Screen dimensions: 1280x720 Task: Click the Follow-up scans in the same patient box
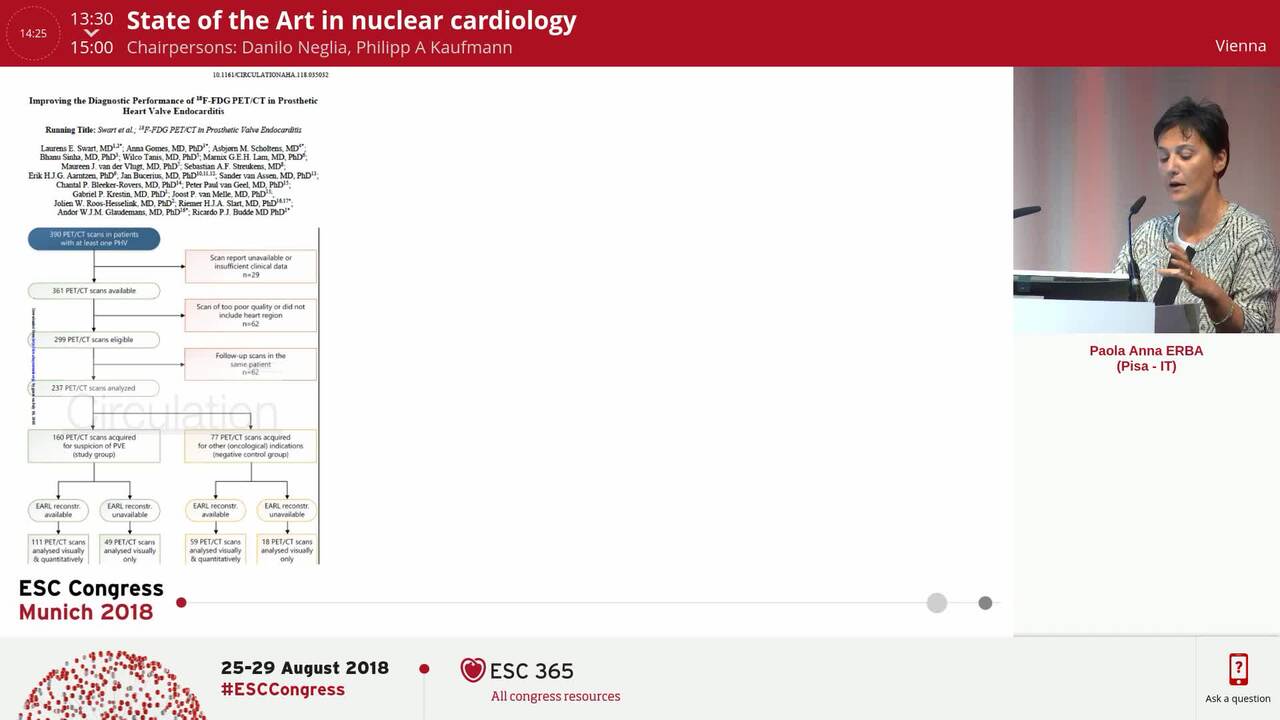coord(251,364)
